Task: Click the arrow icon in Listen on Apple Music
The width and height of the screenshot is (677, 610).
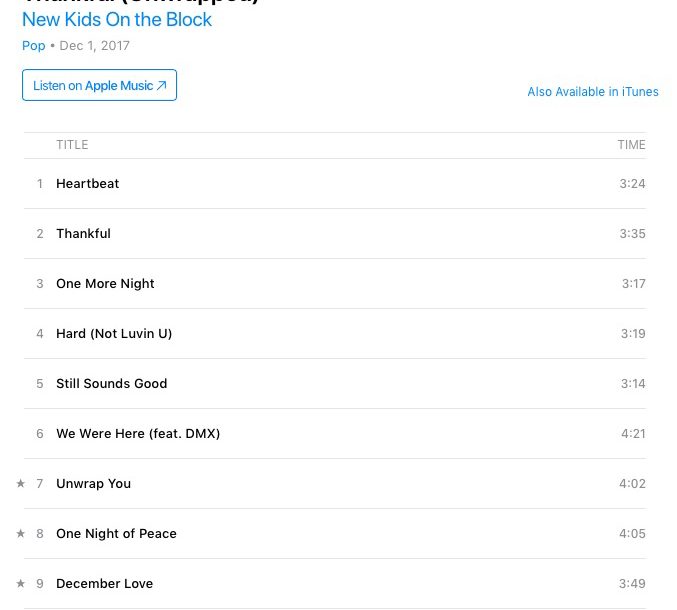Action: pyautogui.click(x=161, y=85)
